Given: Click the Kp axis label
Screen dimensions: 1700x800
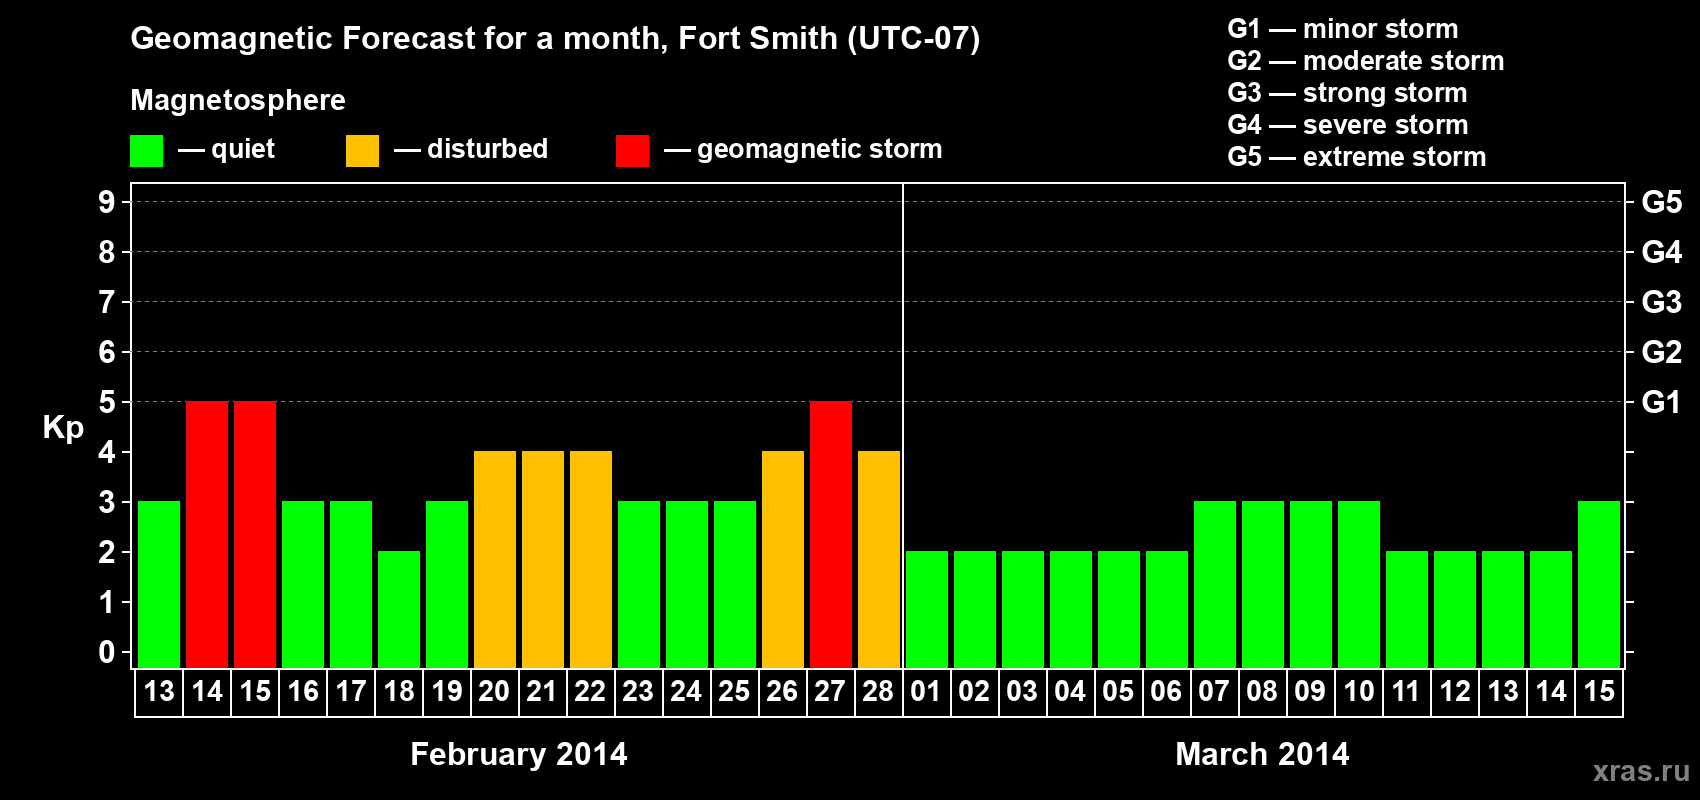Looking at the screenshot, I should tap(63, 428).
